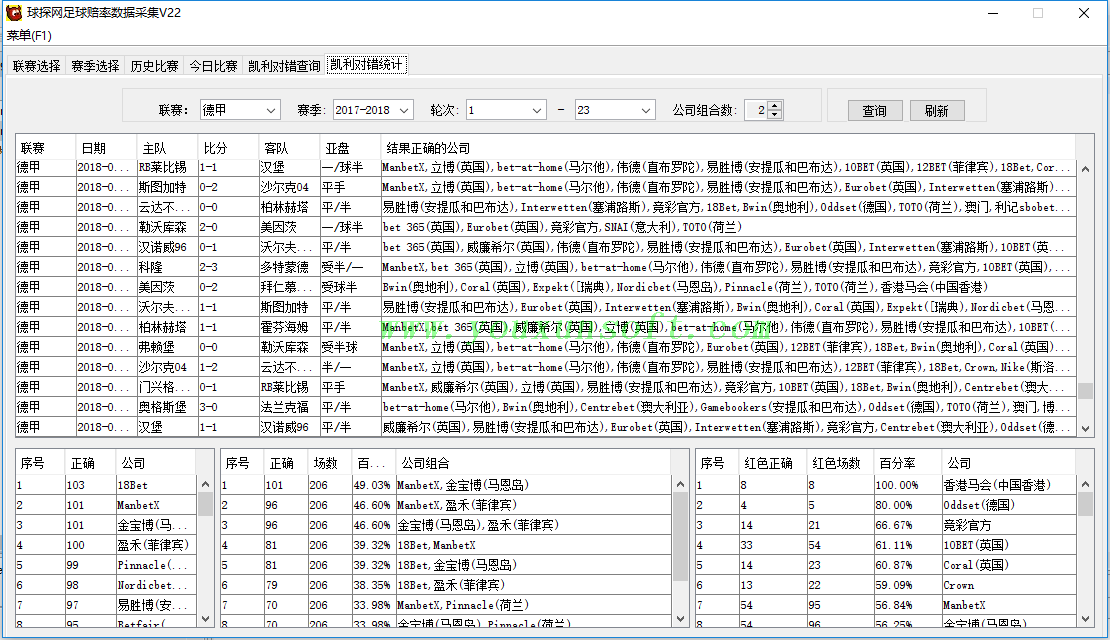Select the 18Bet row with 103 correct
Screen dimensions: 1110x640
point(106,485)
